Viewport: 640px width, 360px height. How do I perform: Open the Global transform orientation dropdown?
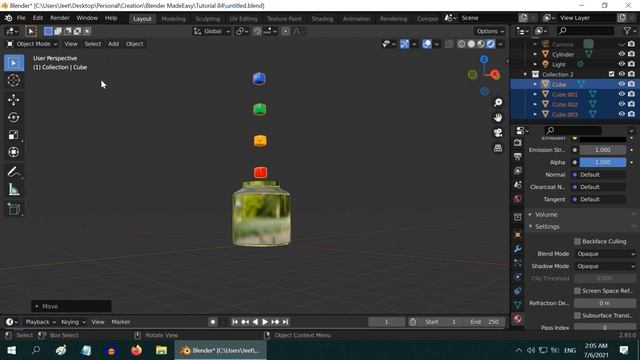pyautogui.click(x=212, y=31)
